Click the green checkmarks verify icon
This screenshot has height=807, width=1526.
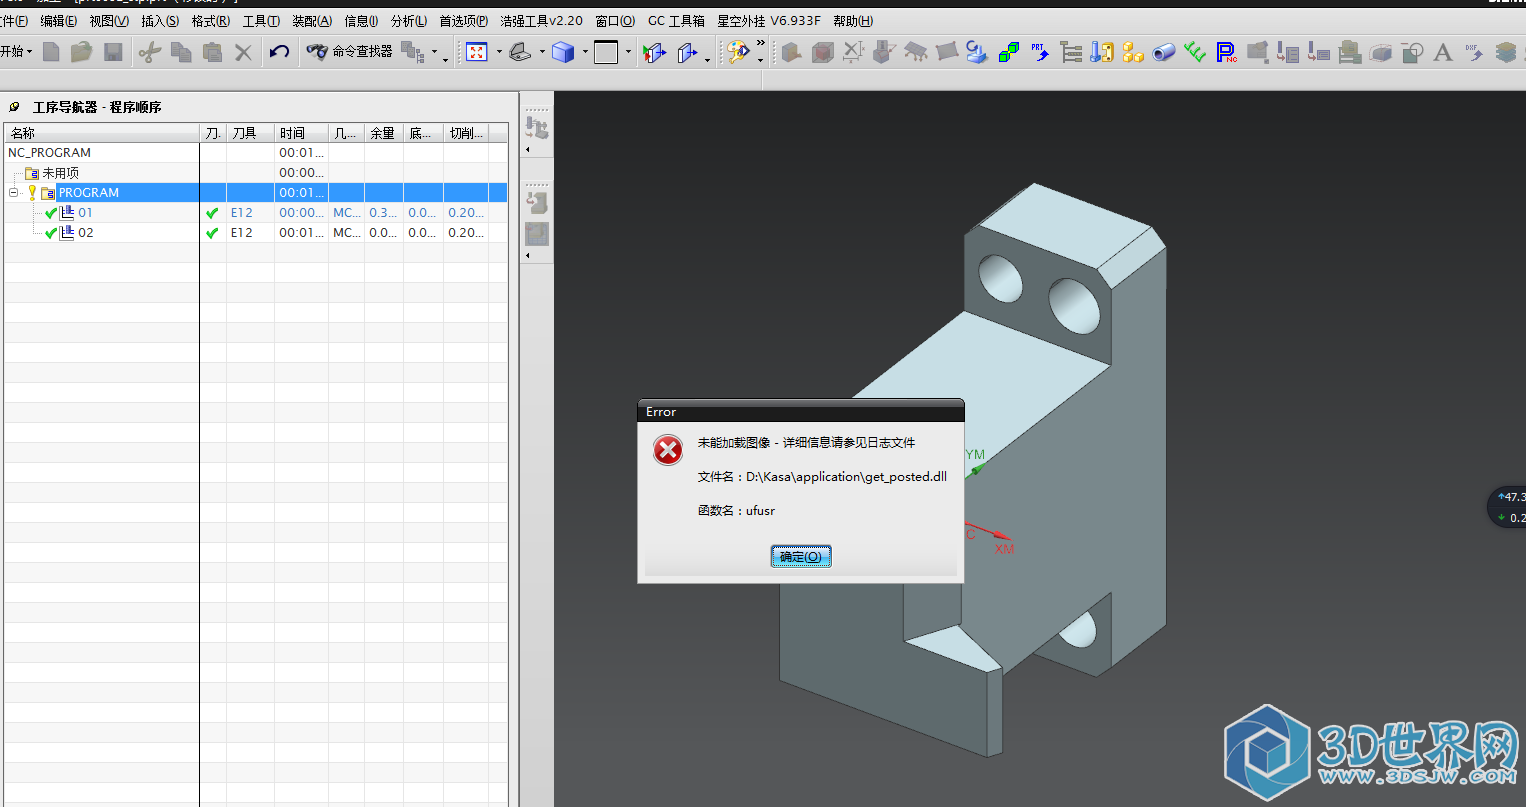[x=1195, y=52]
